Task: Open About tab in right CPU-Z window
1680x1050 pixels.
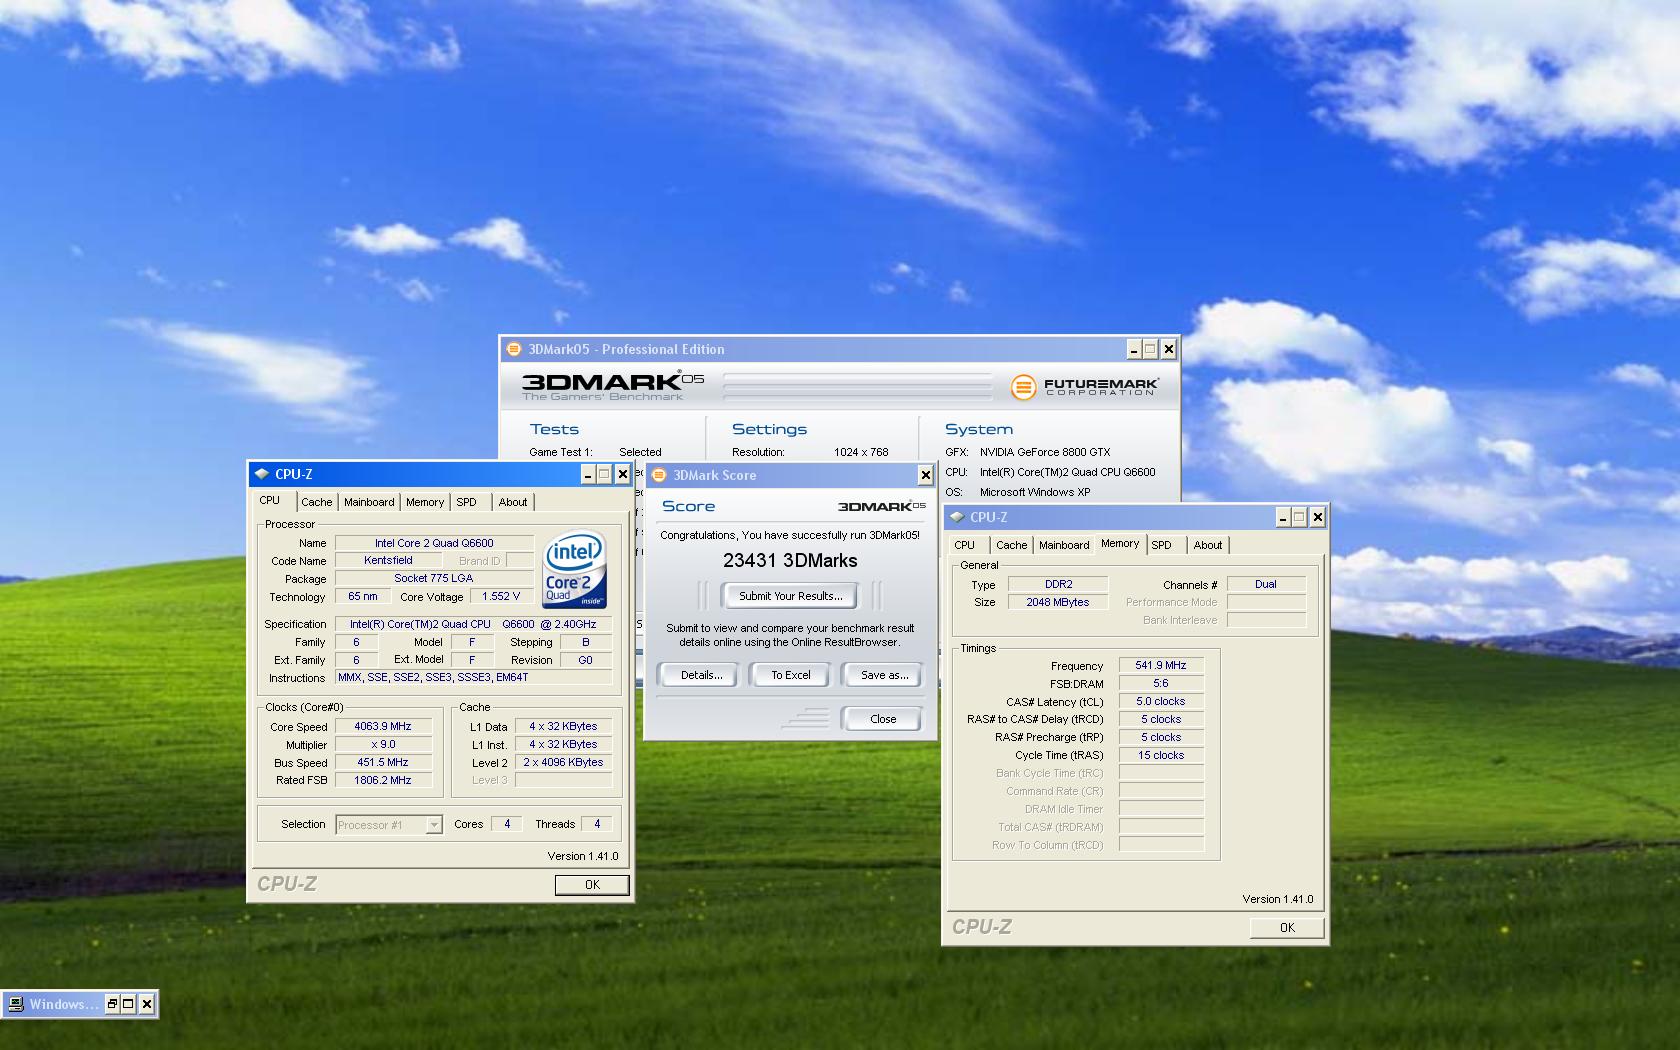Action: 1208,545
